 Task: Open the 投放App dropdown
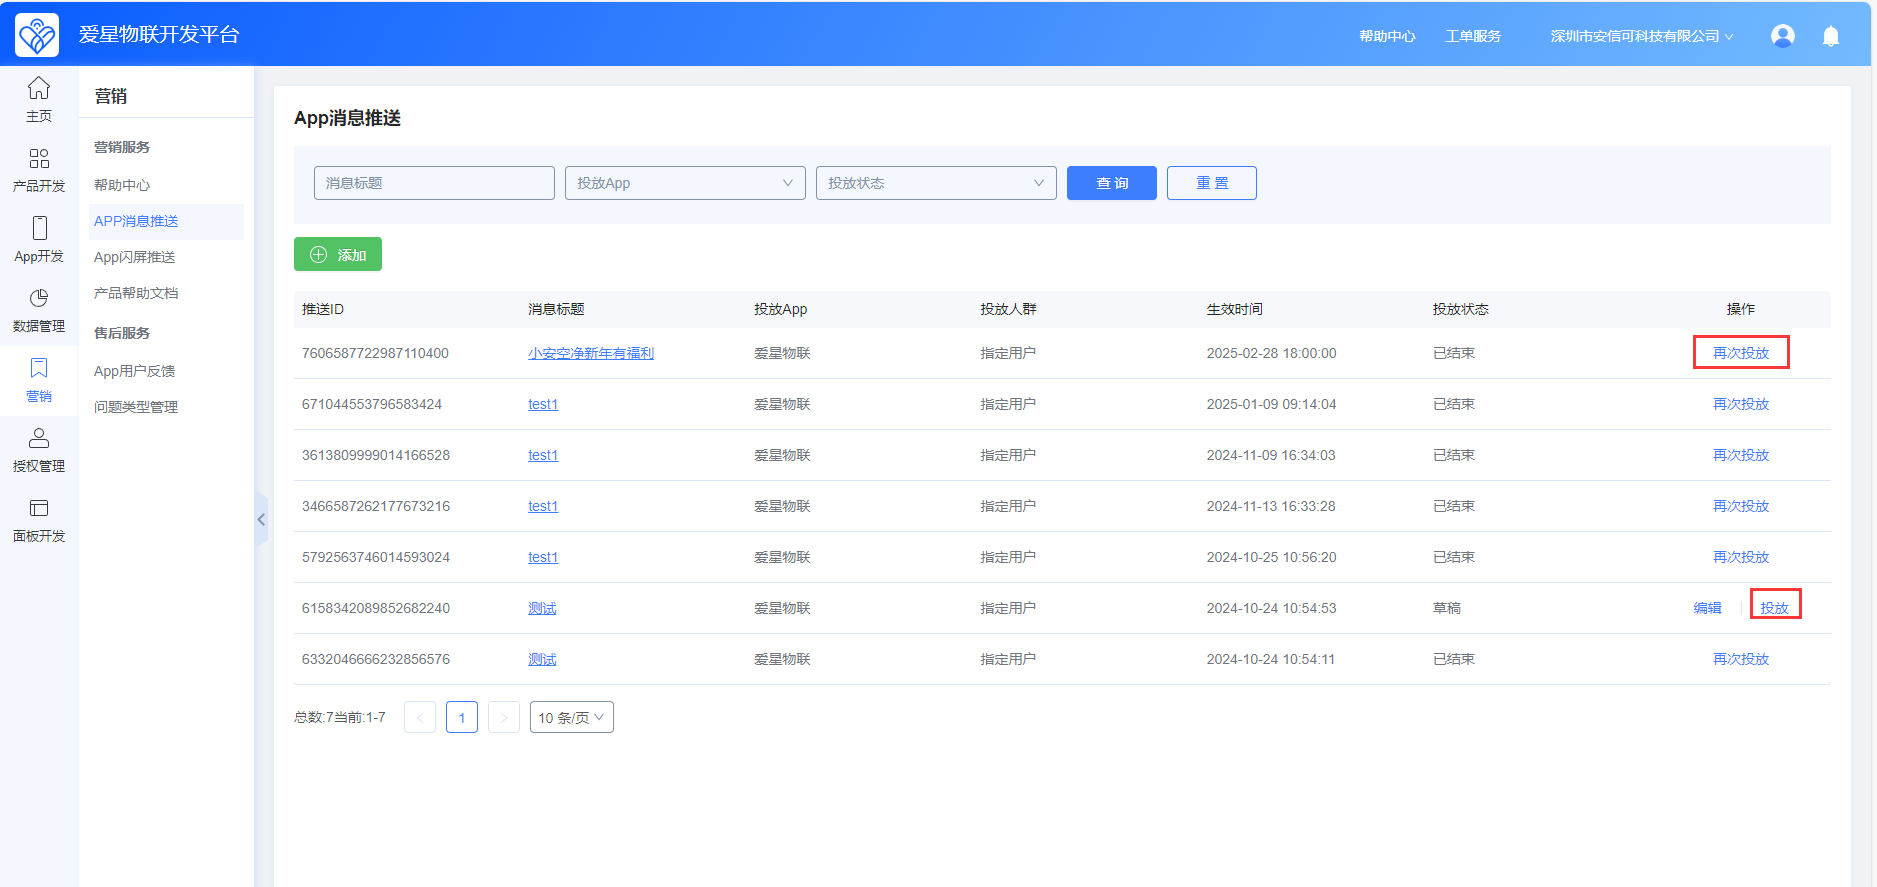click(x=685, y=183)
